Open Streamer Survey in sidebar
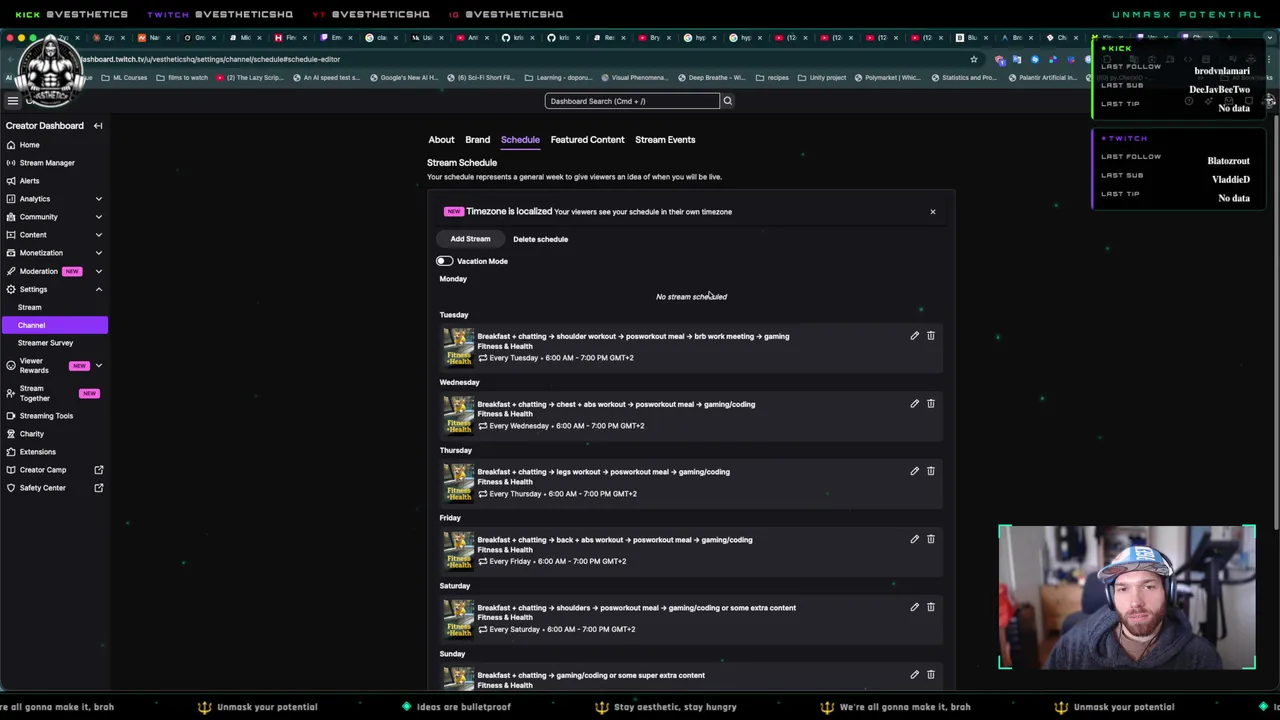Screen dimensions: 1280x720 45,343
